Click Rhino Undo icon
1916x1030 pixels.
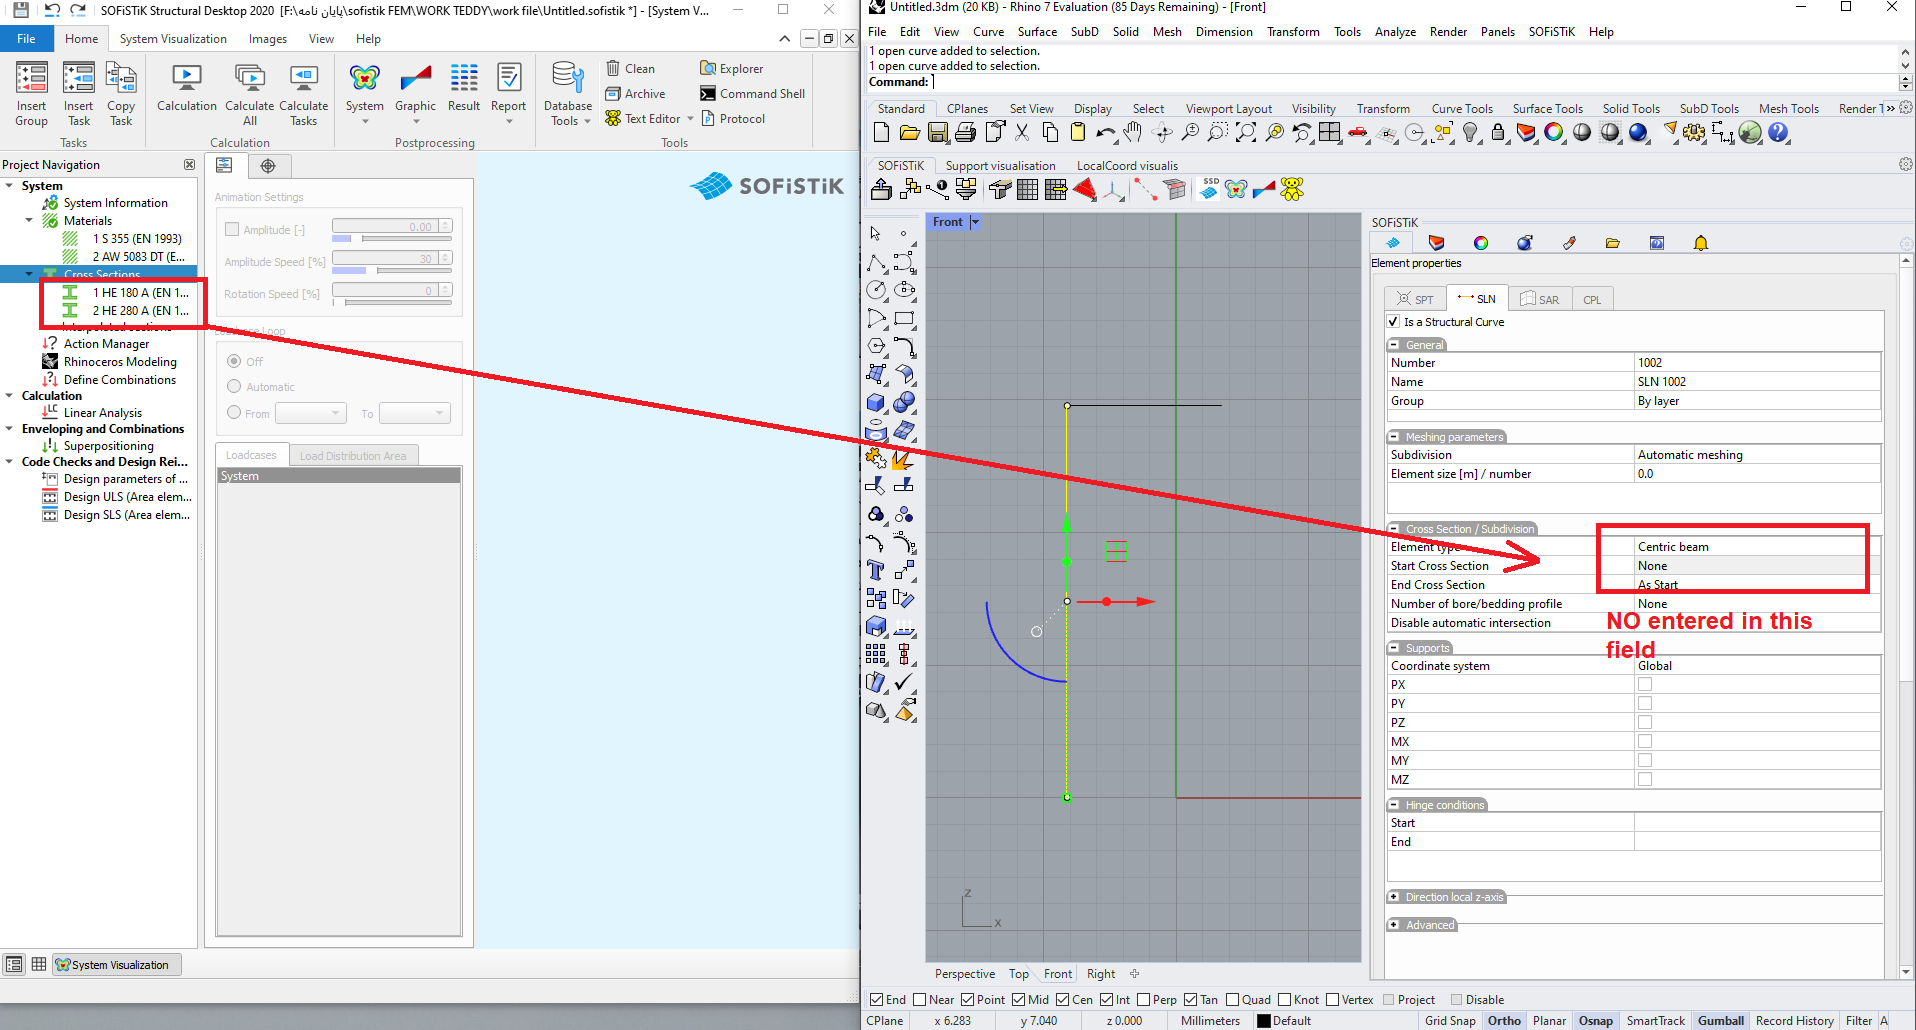tap(1106, 132)
